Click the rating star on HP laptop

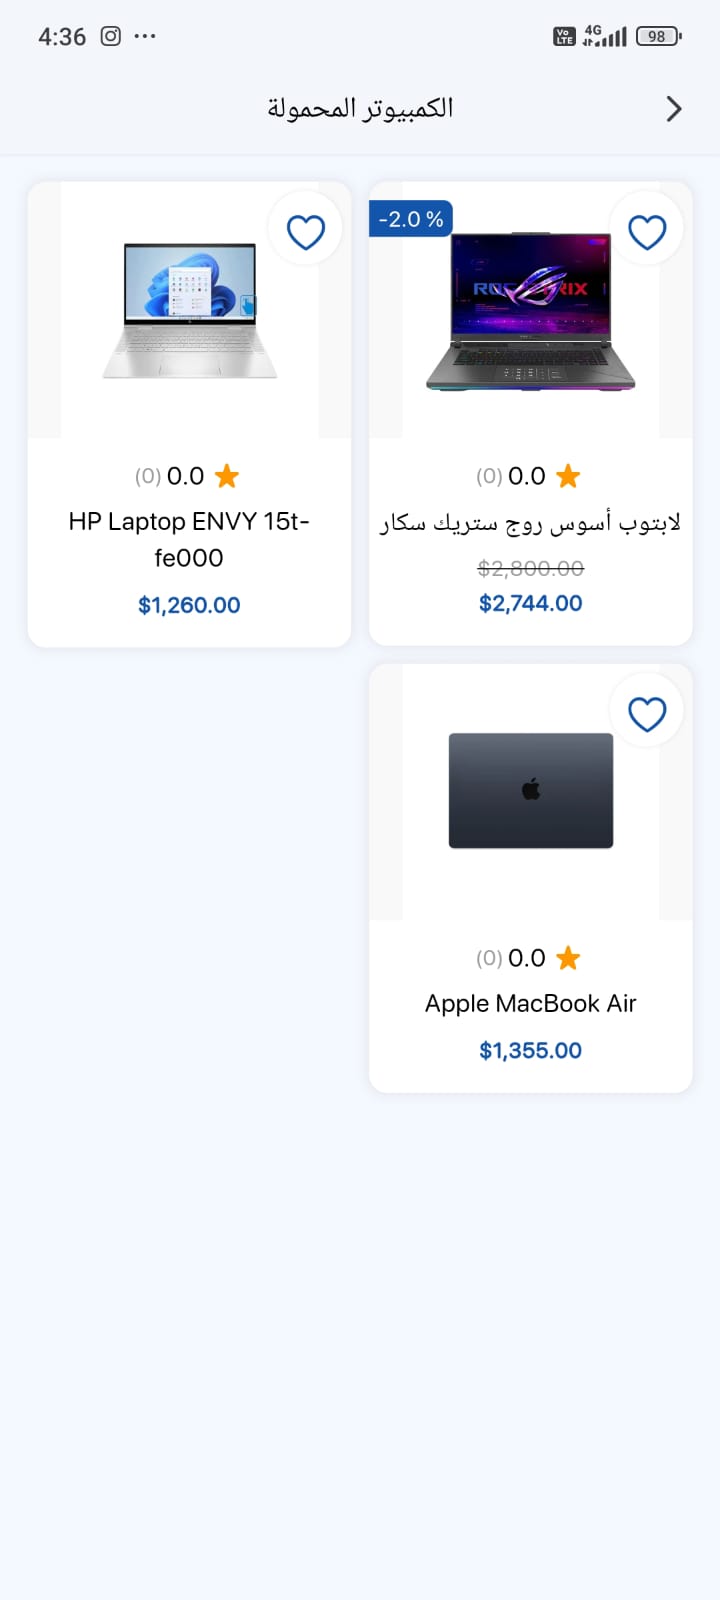click(x=227, y=476)
